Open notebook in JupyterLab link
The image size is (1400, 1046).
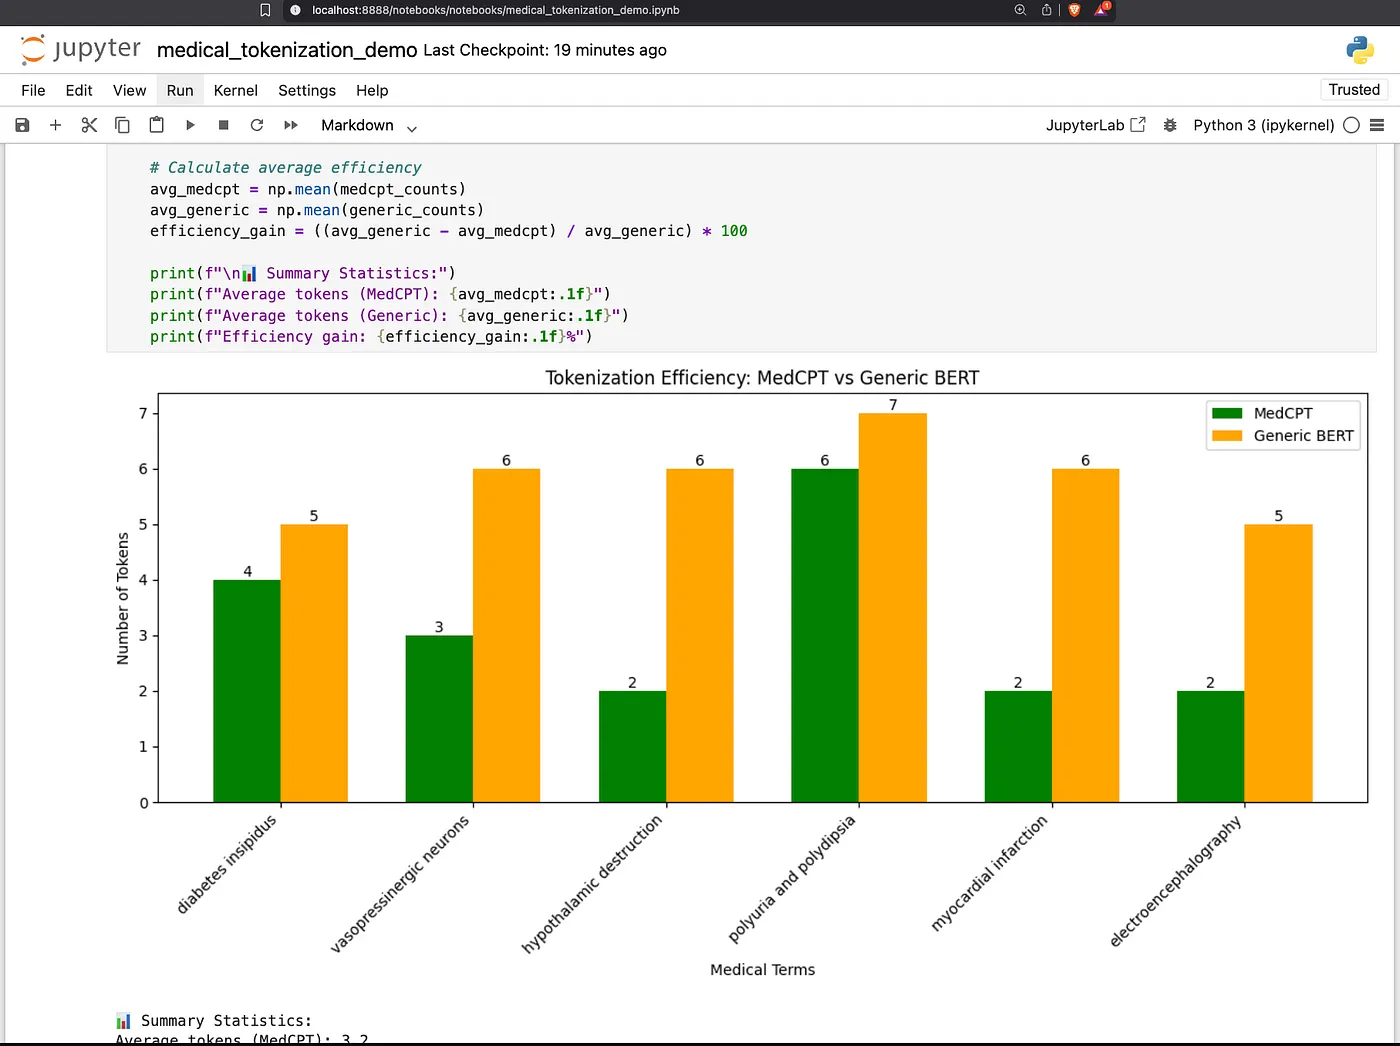tap(1095, 125)
